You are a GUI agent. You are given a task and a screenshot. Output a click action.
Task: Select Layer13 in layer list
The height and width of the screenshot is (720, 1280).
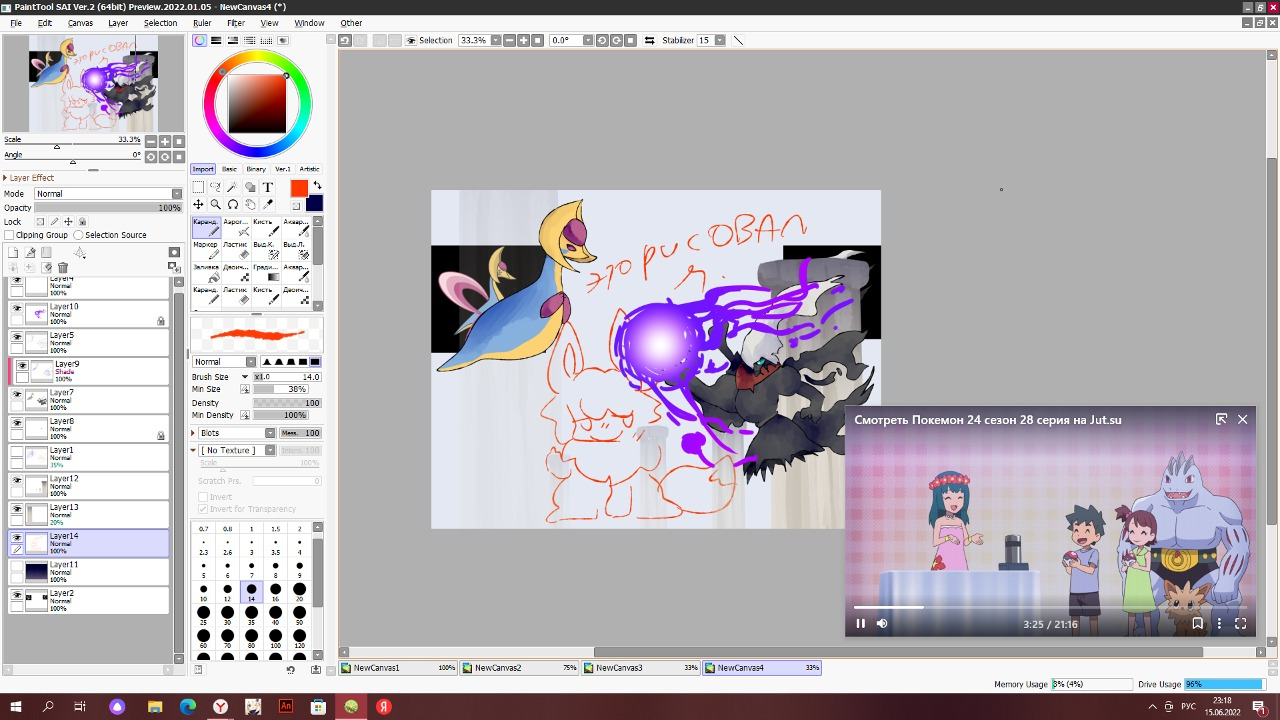[88, 514]
